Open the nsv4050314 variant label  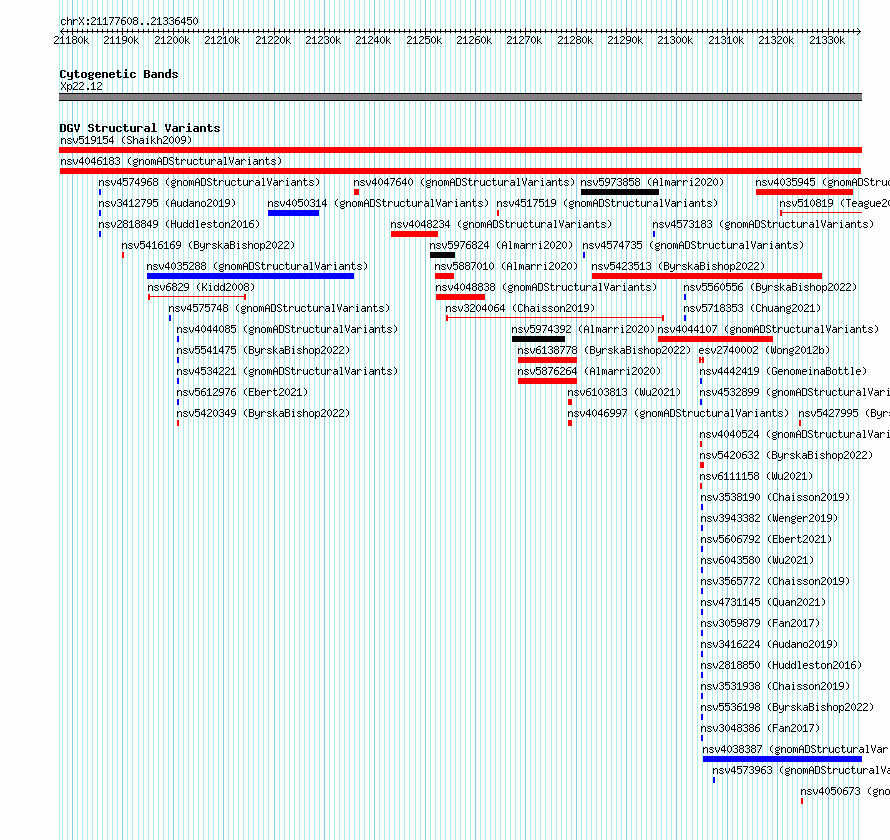[378, 203]
